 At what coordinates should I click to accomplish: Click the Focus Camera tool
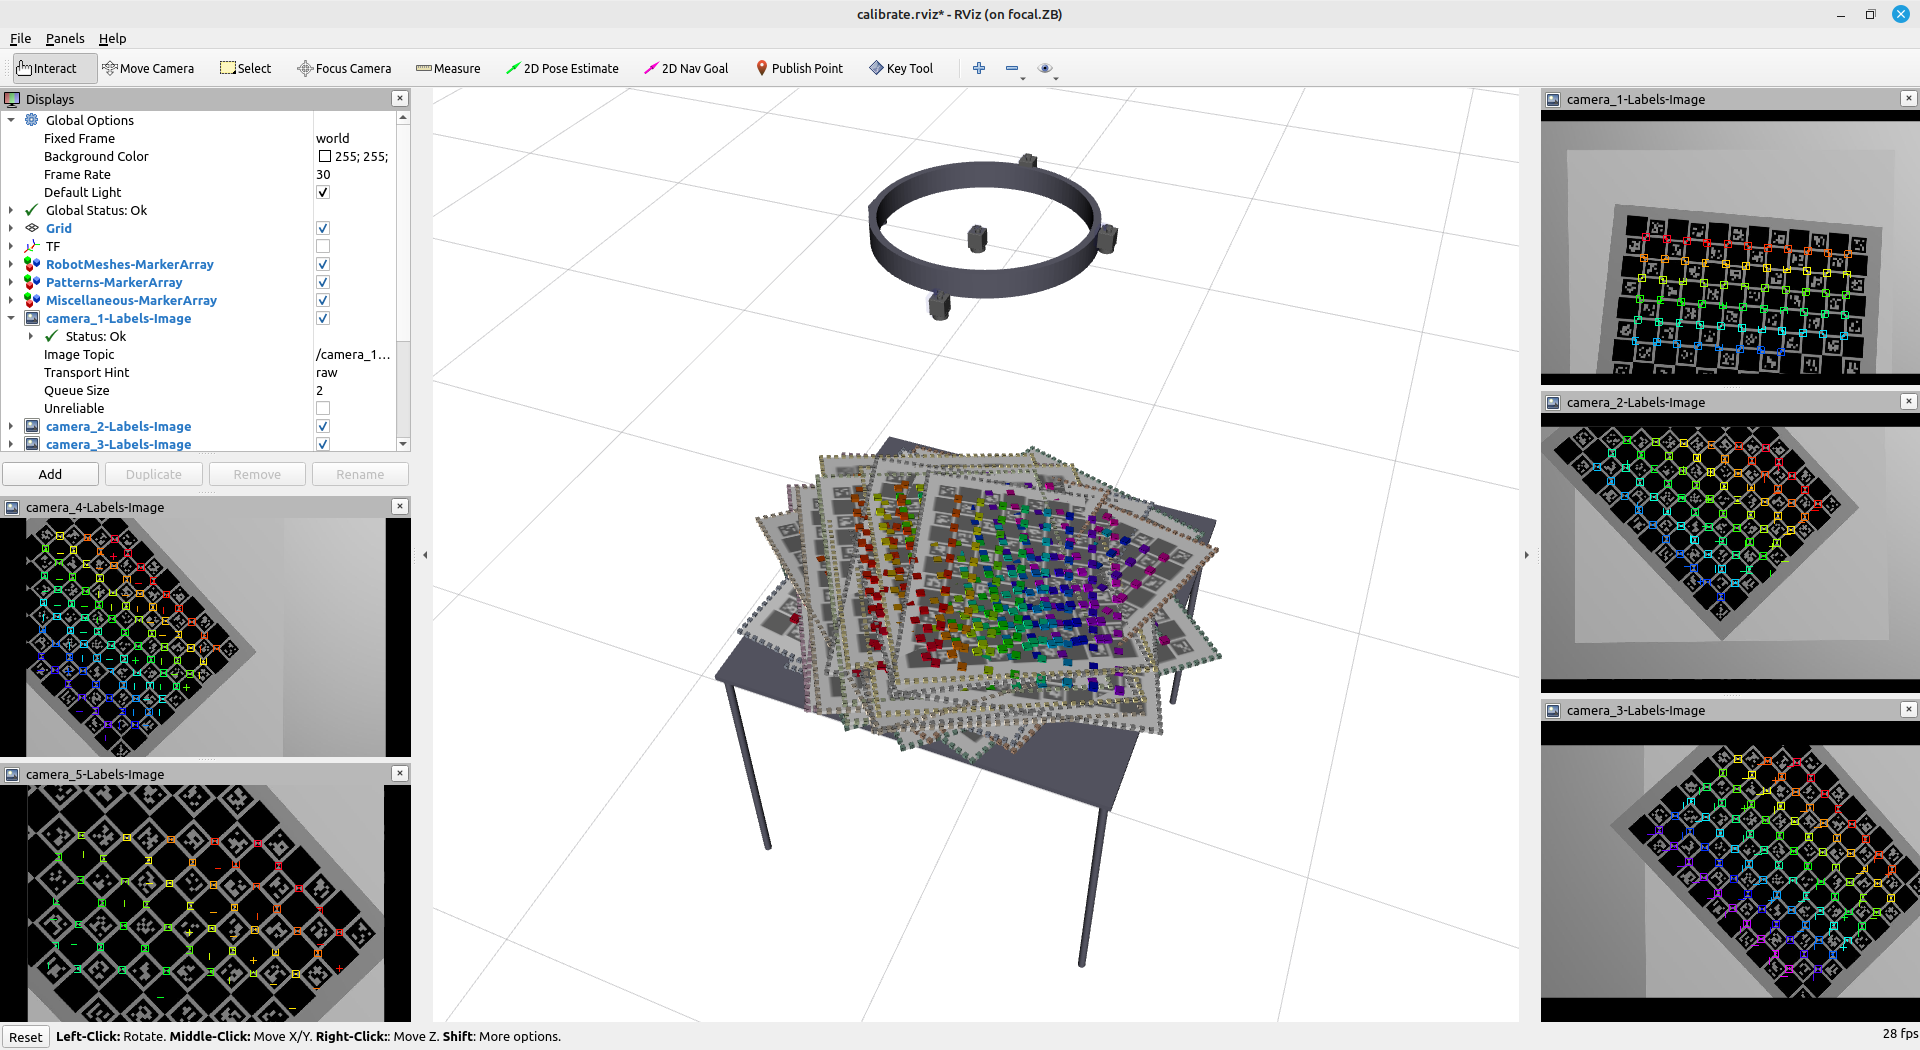(x=344, y=68)
